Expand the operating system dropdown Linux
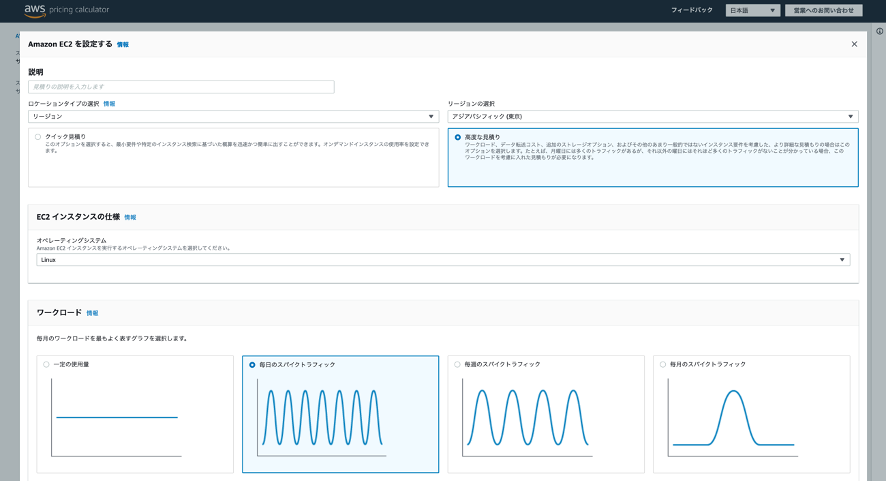 pyautogui.click(x=443, y=260)
